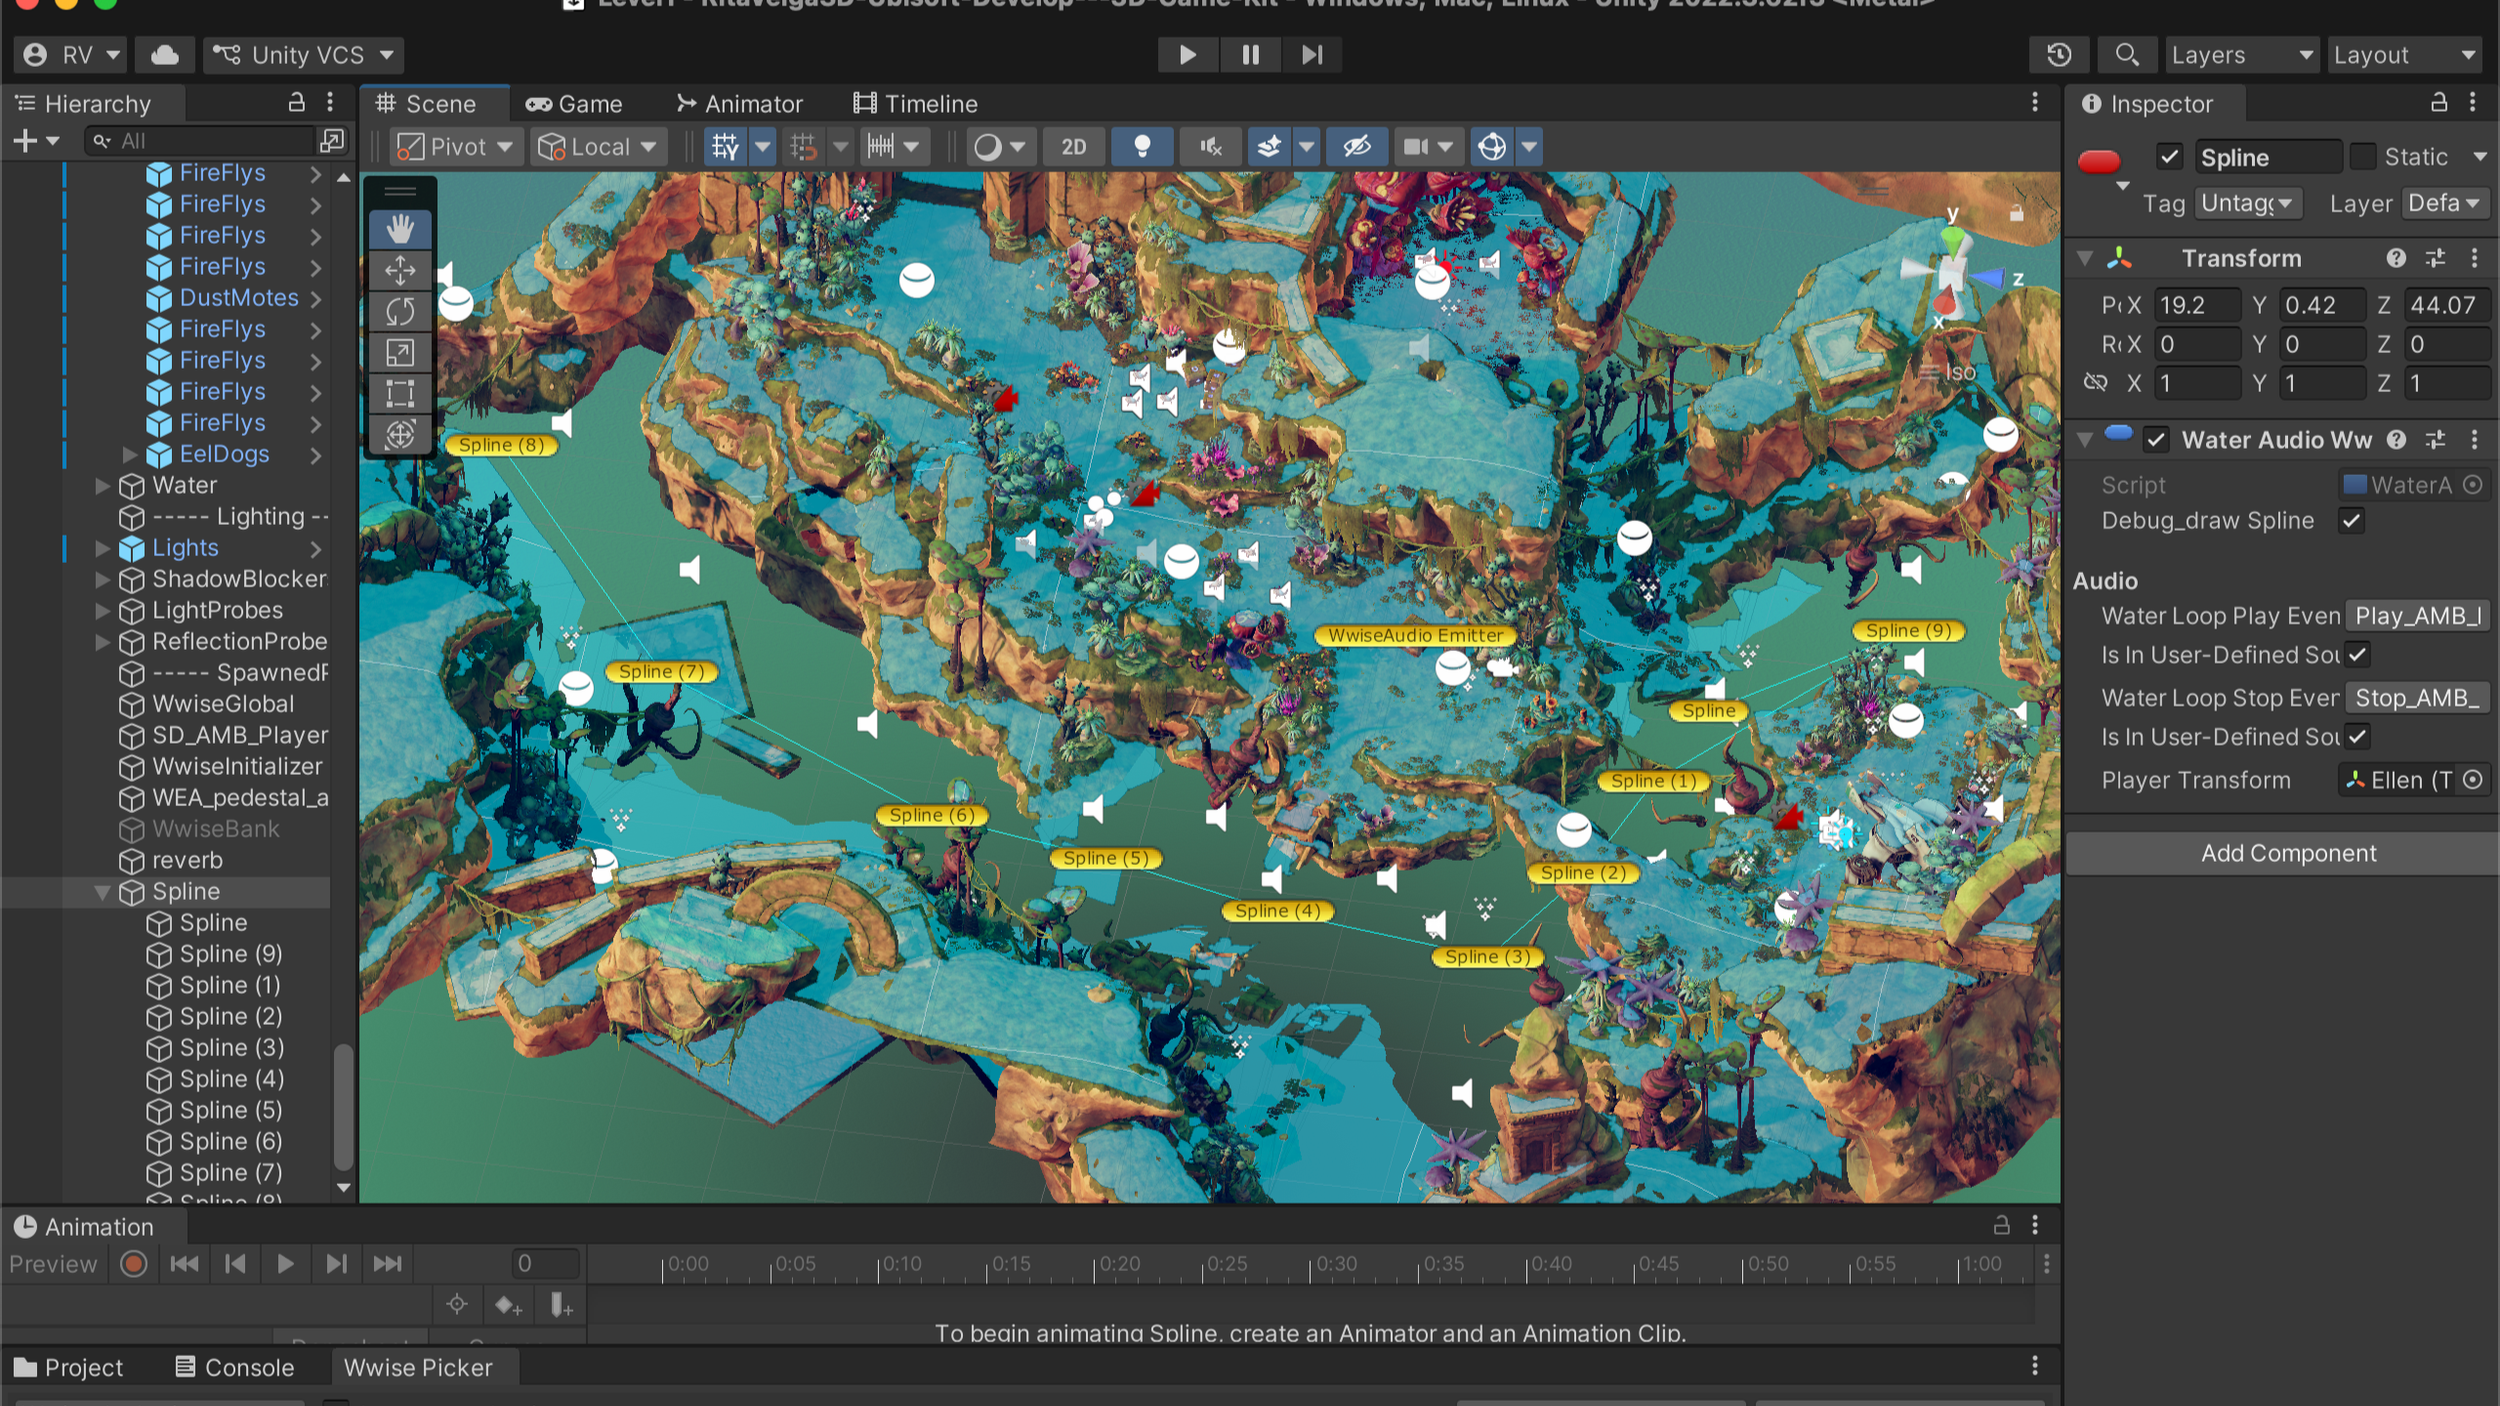Select the Hand view tool

pos(400,229)
